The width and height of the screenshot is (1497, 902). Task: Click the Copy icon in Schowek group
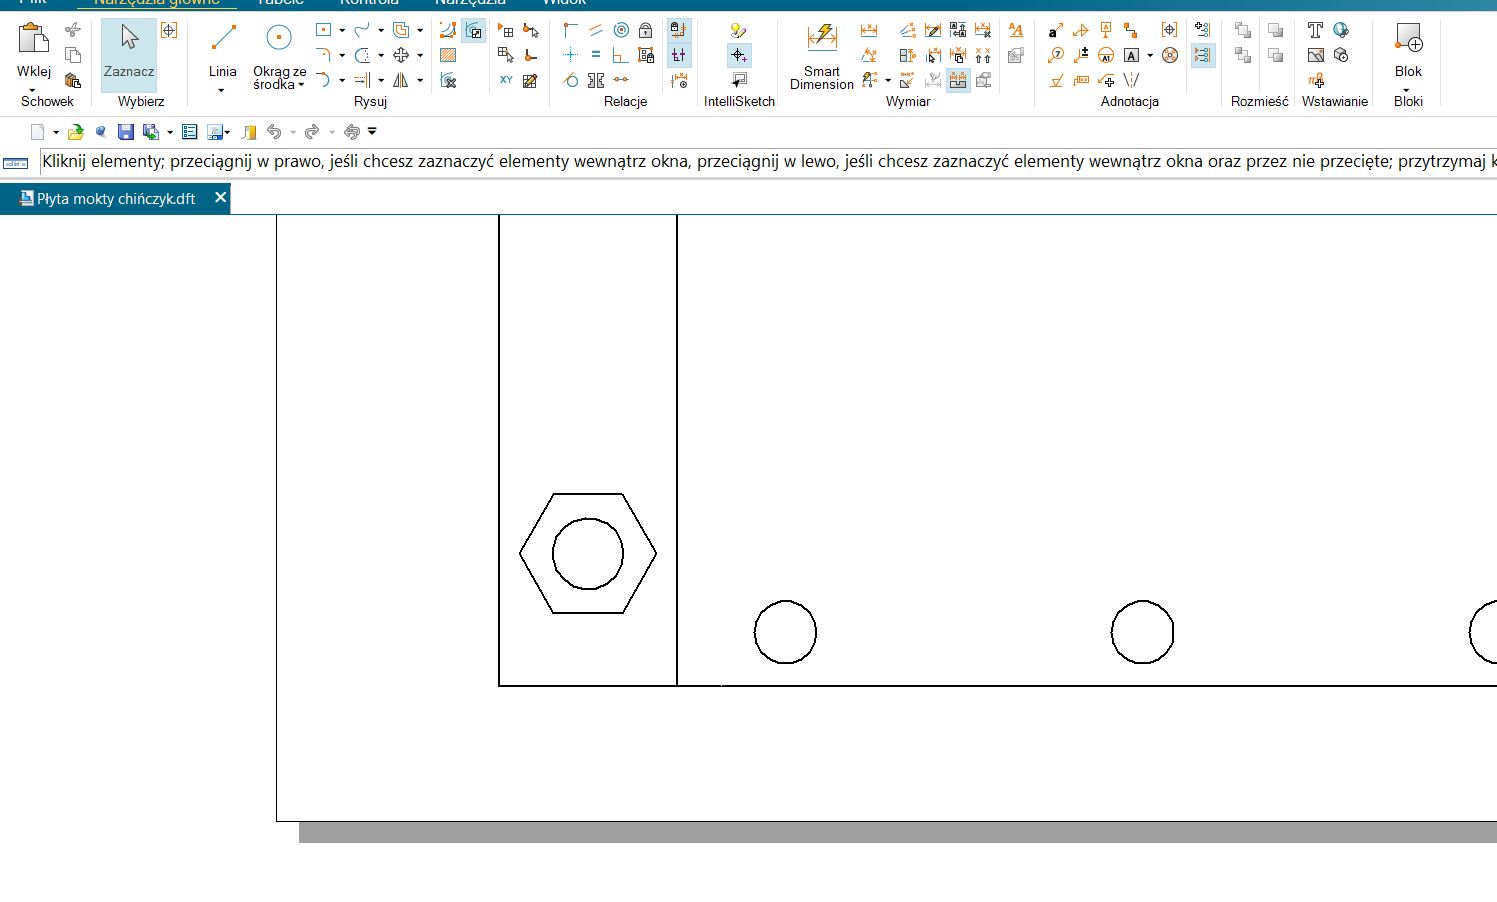click(x=73, y=55)
